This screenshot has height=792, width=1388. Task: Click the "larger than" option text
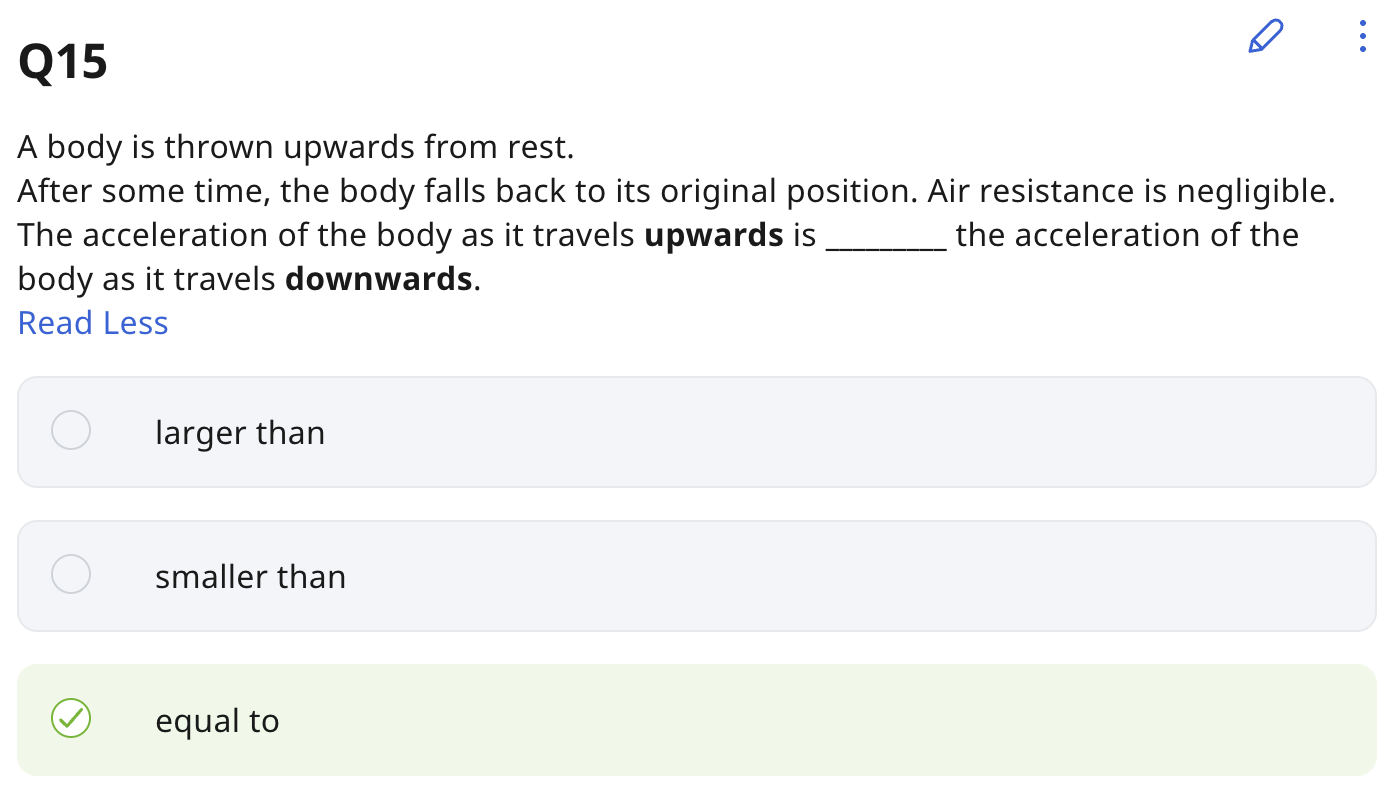coord(240,433)
